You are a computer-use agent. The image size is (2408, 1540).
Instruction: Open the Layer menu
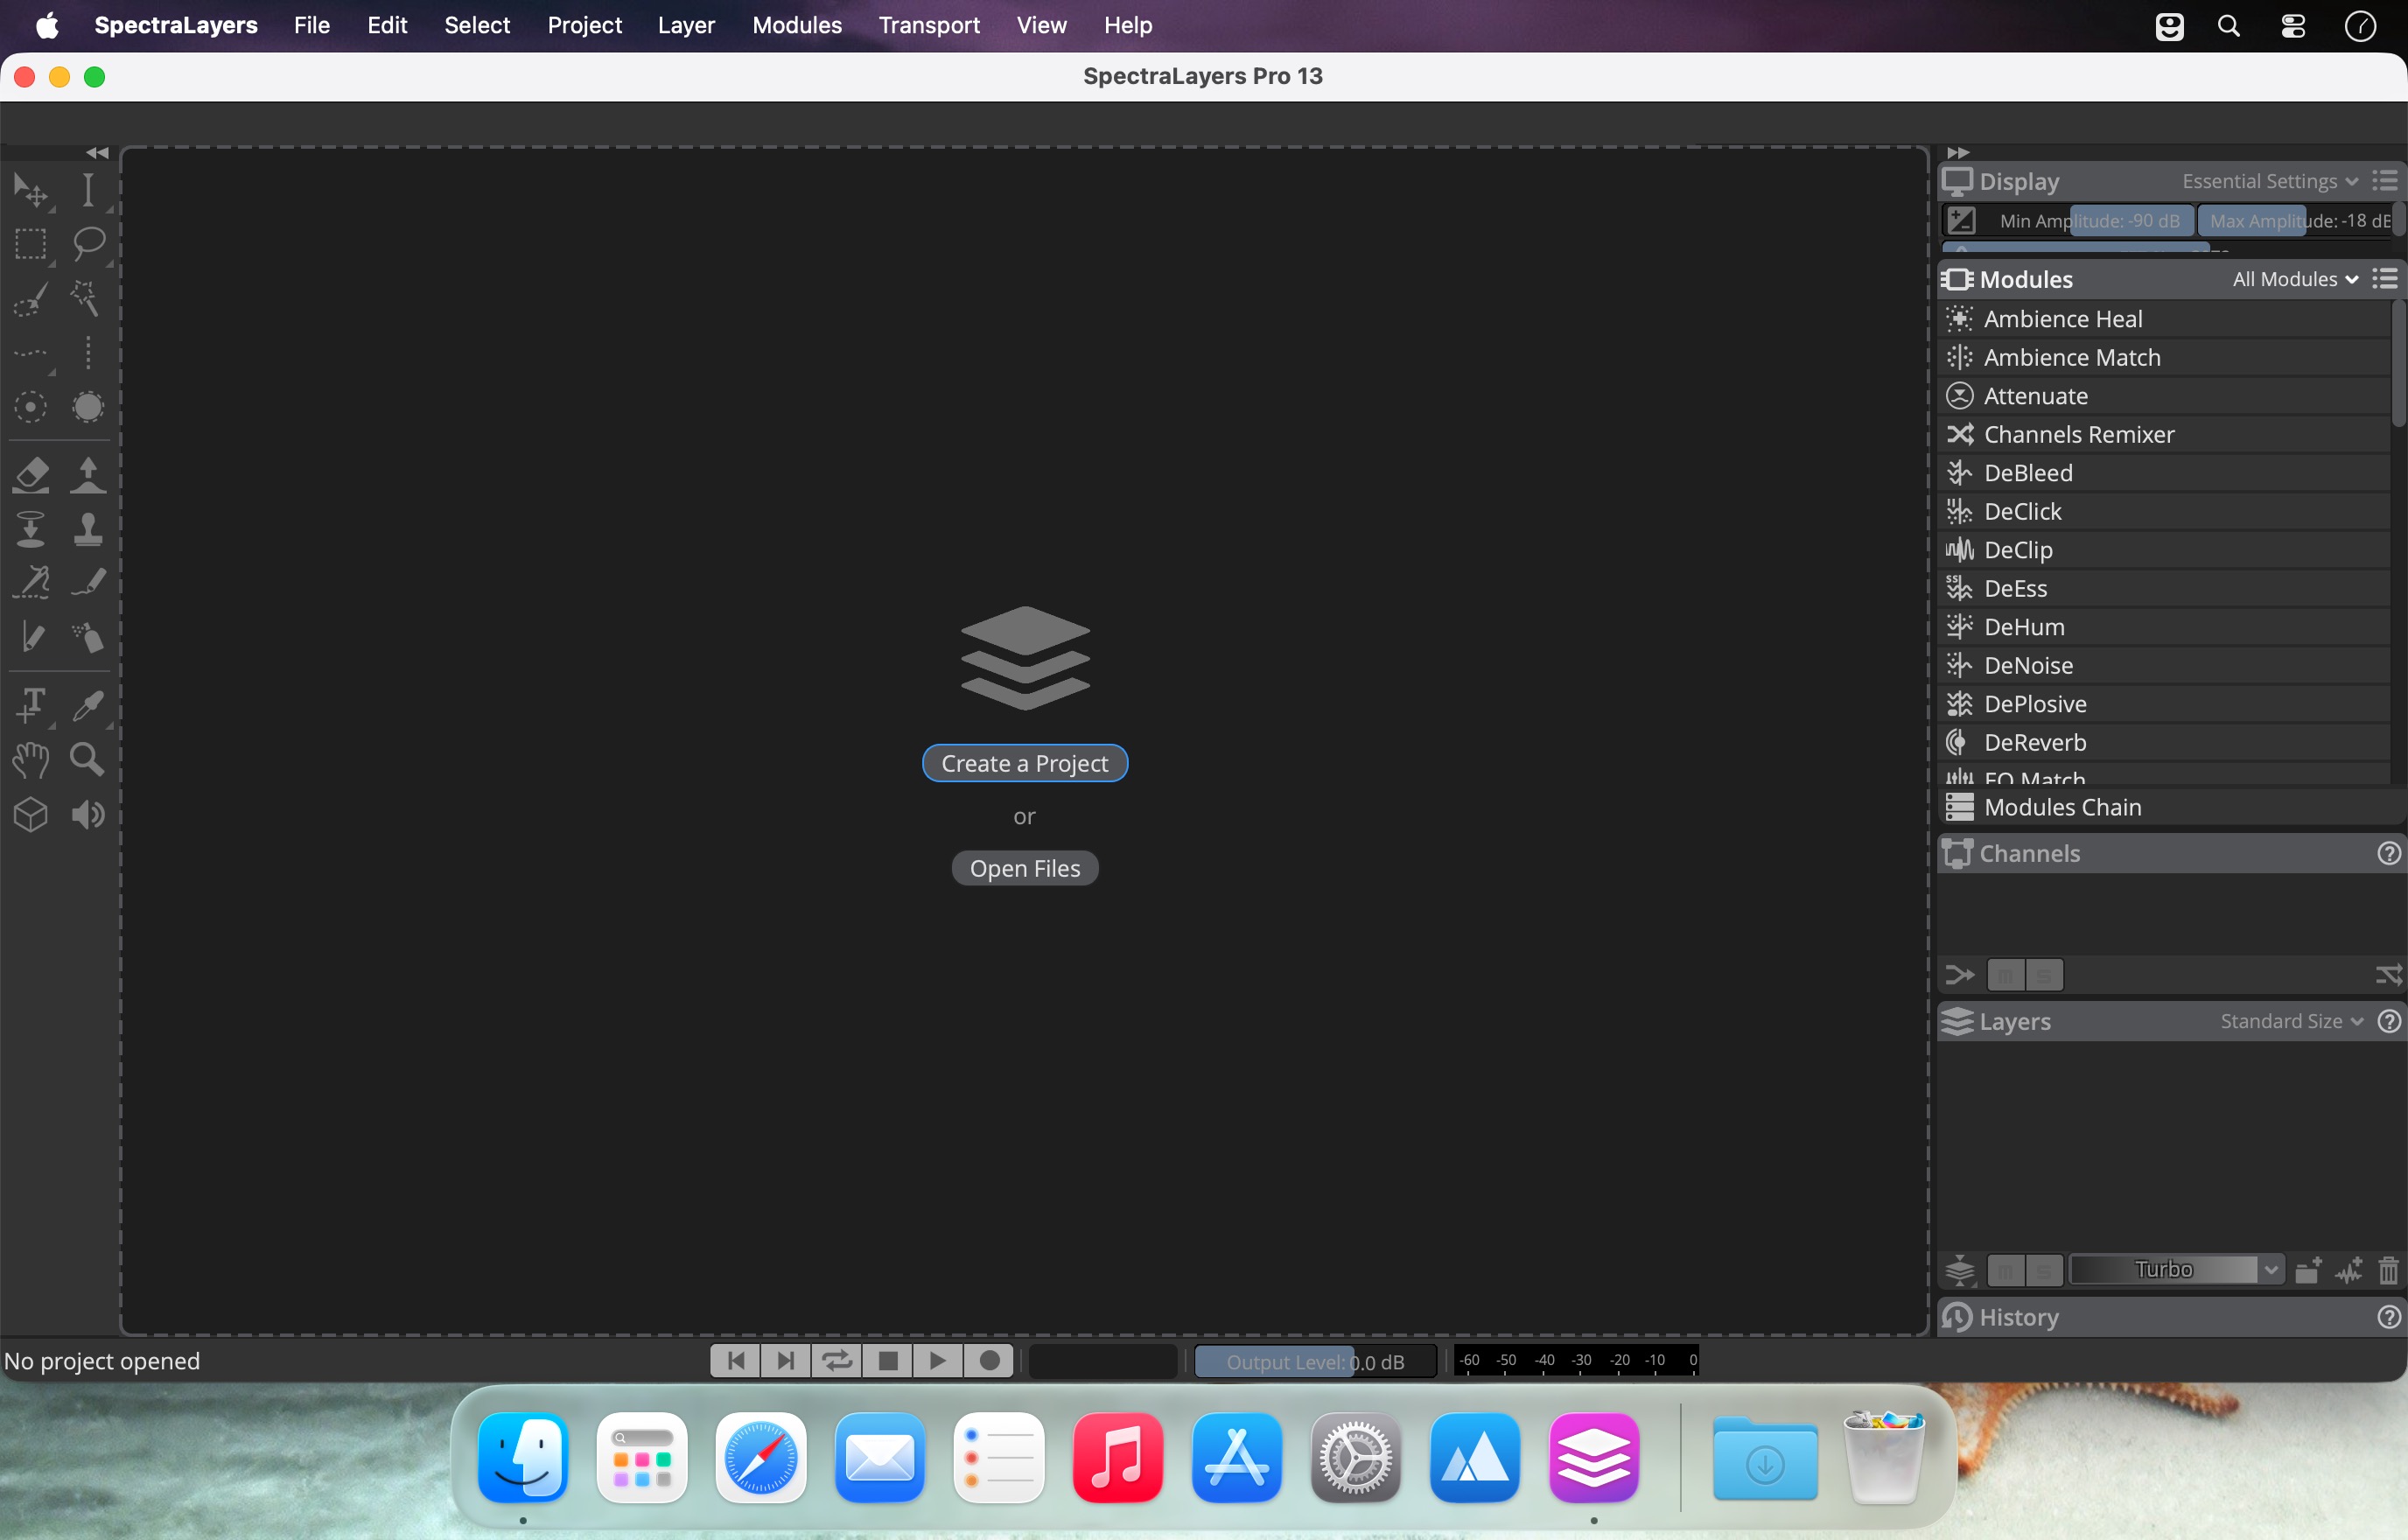pyautogui.click(x=686, y=25)
